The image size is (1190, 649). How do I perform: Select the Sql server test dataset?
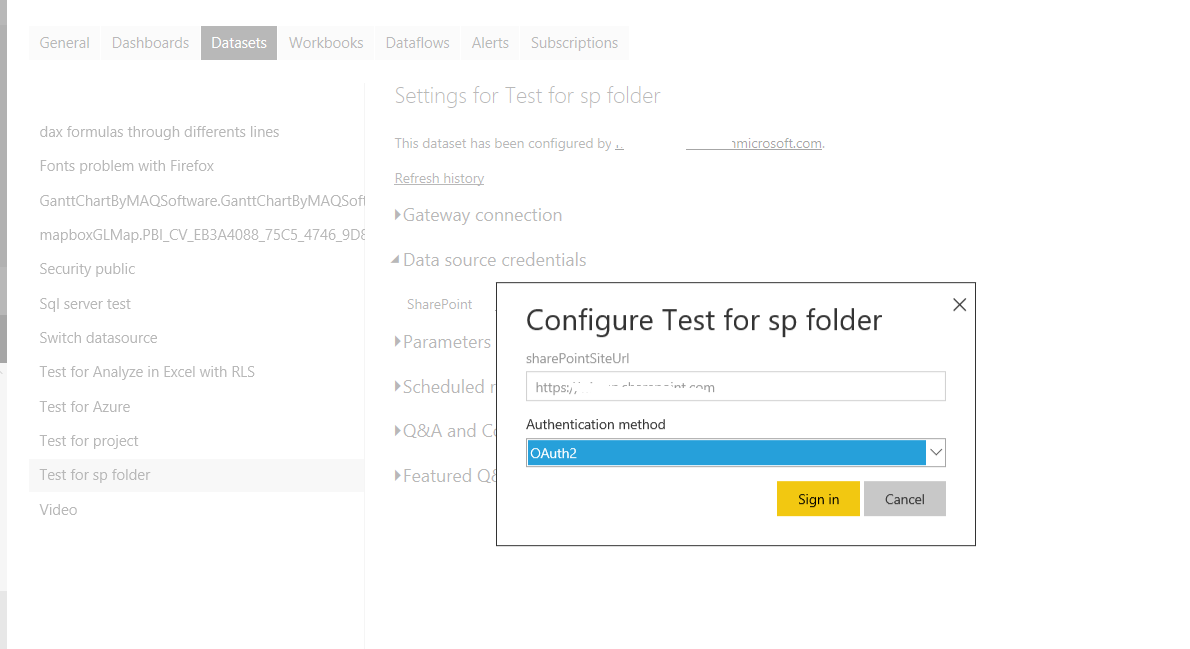tap(85, 304)
